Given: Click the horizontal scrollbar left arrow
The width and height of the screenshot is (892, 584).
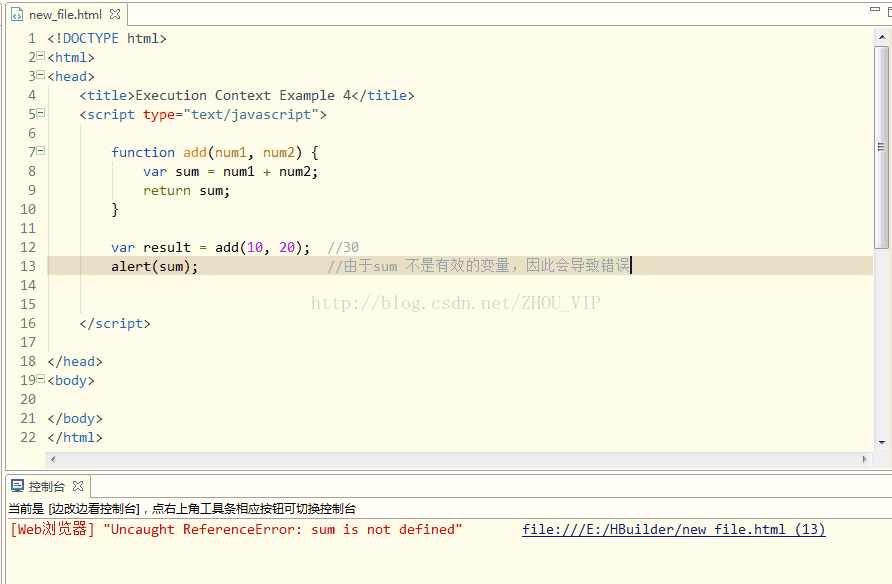Looking at the screenshot, I should (53, 459).
